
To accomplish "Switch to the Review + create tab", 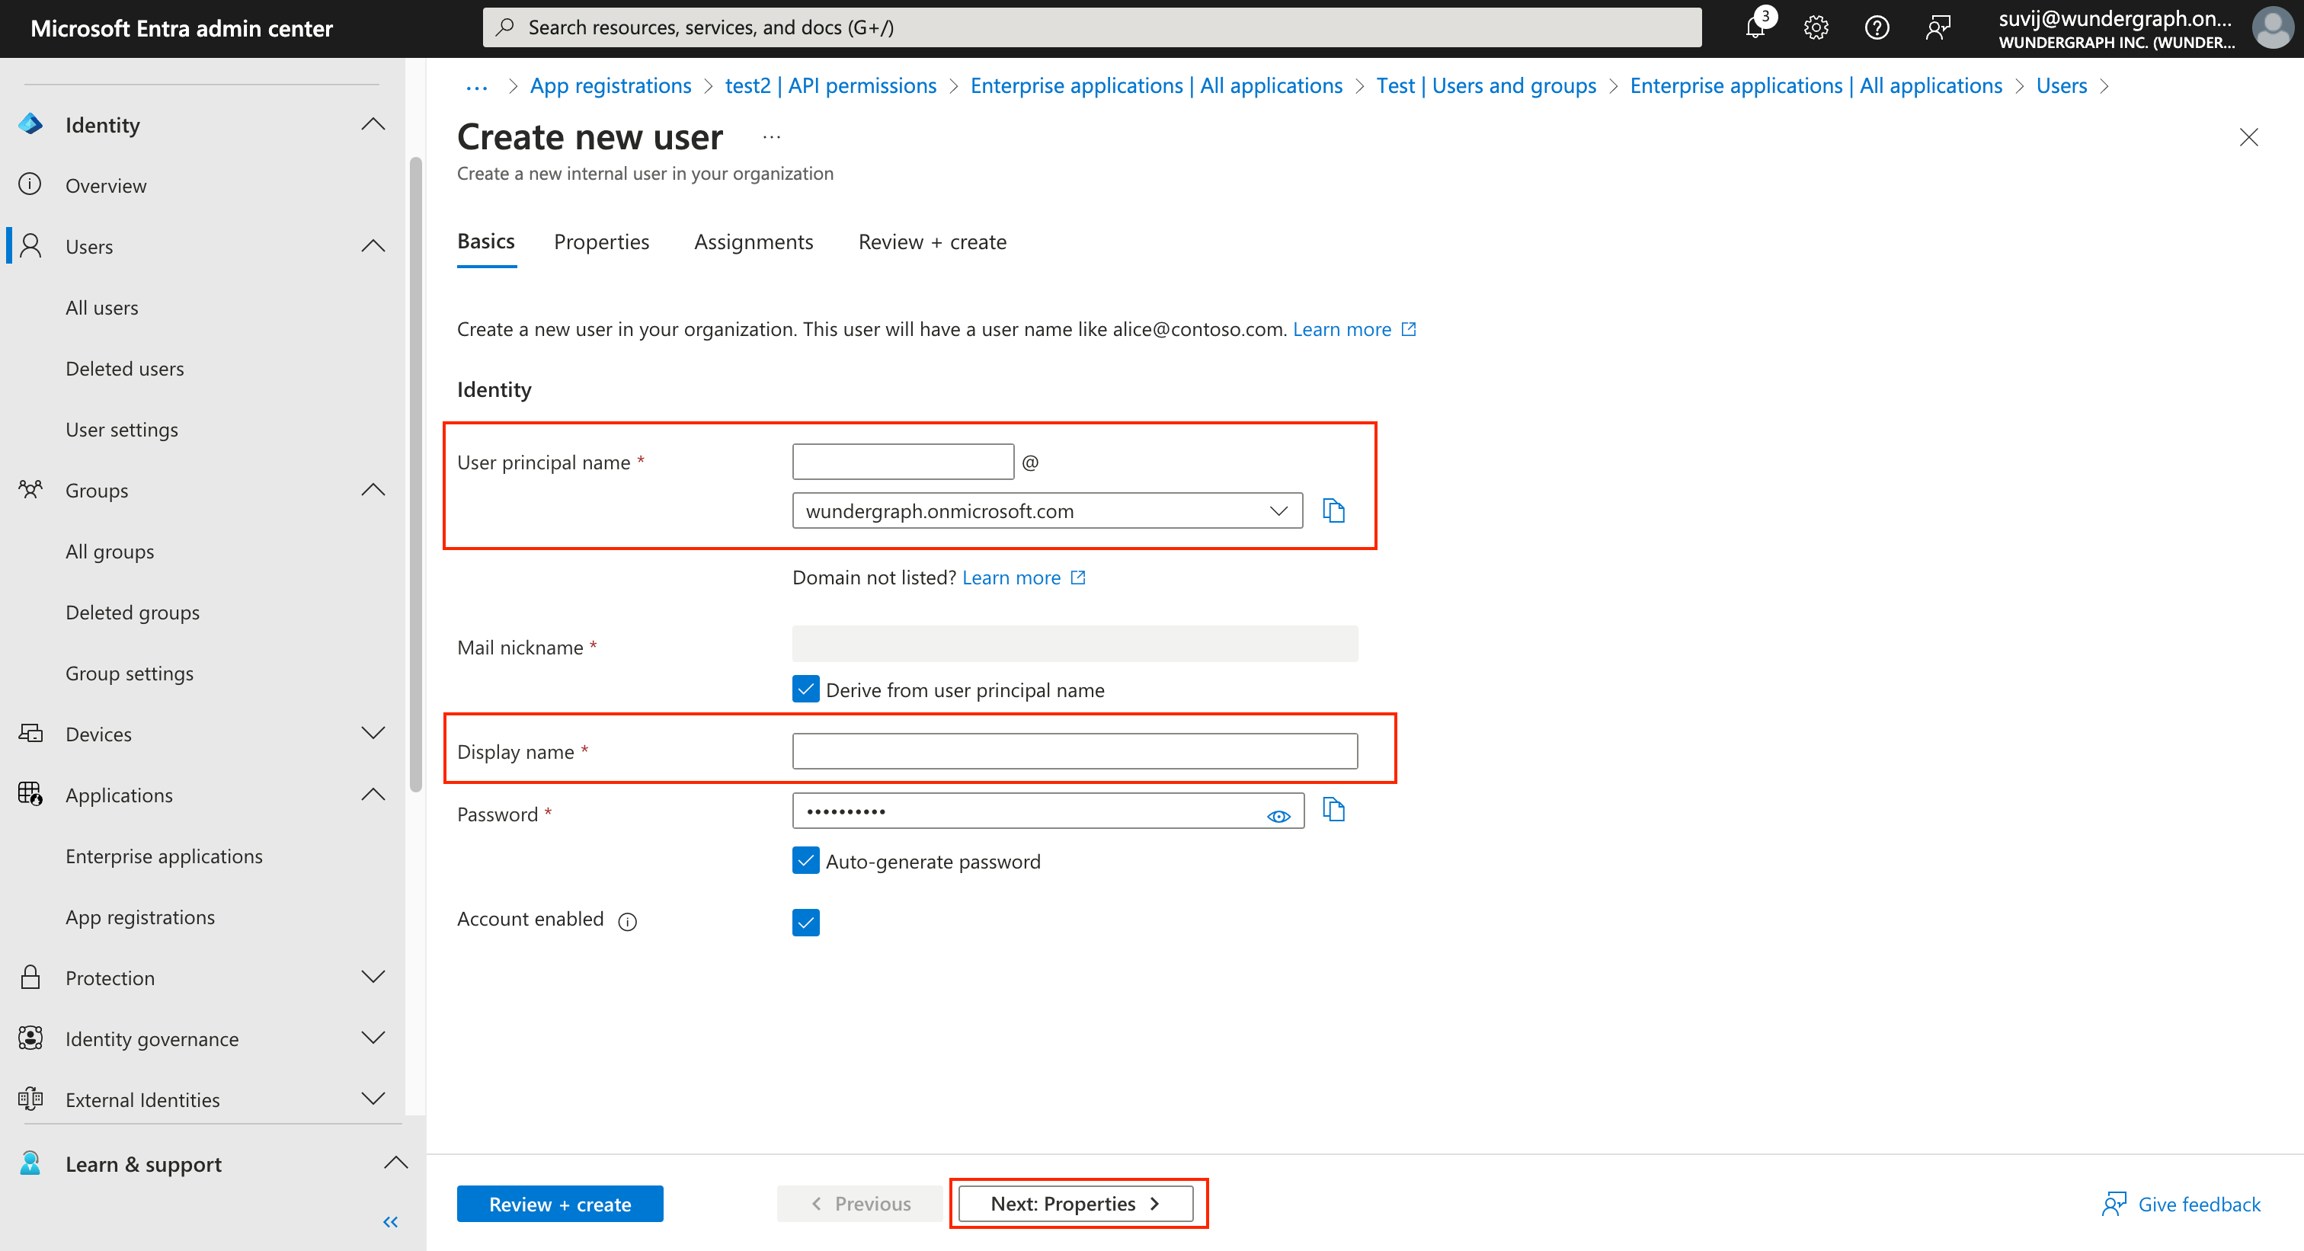I will (931, 241).
